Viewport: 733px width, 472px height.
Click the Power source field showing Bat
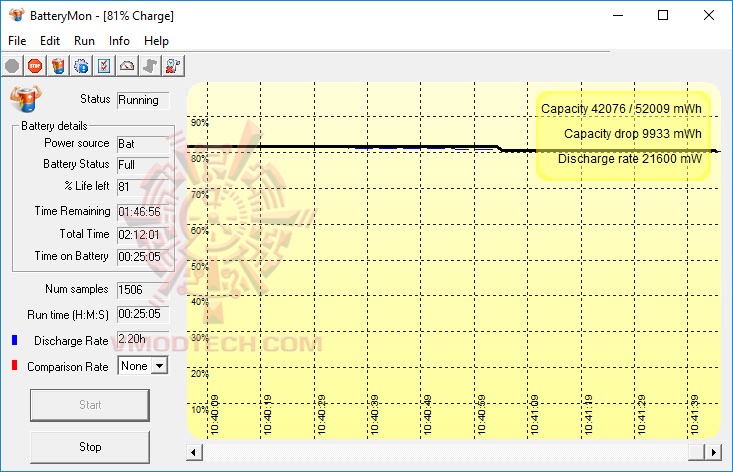[x=143, y=144]
